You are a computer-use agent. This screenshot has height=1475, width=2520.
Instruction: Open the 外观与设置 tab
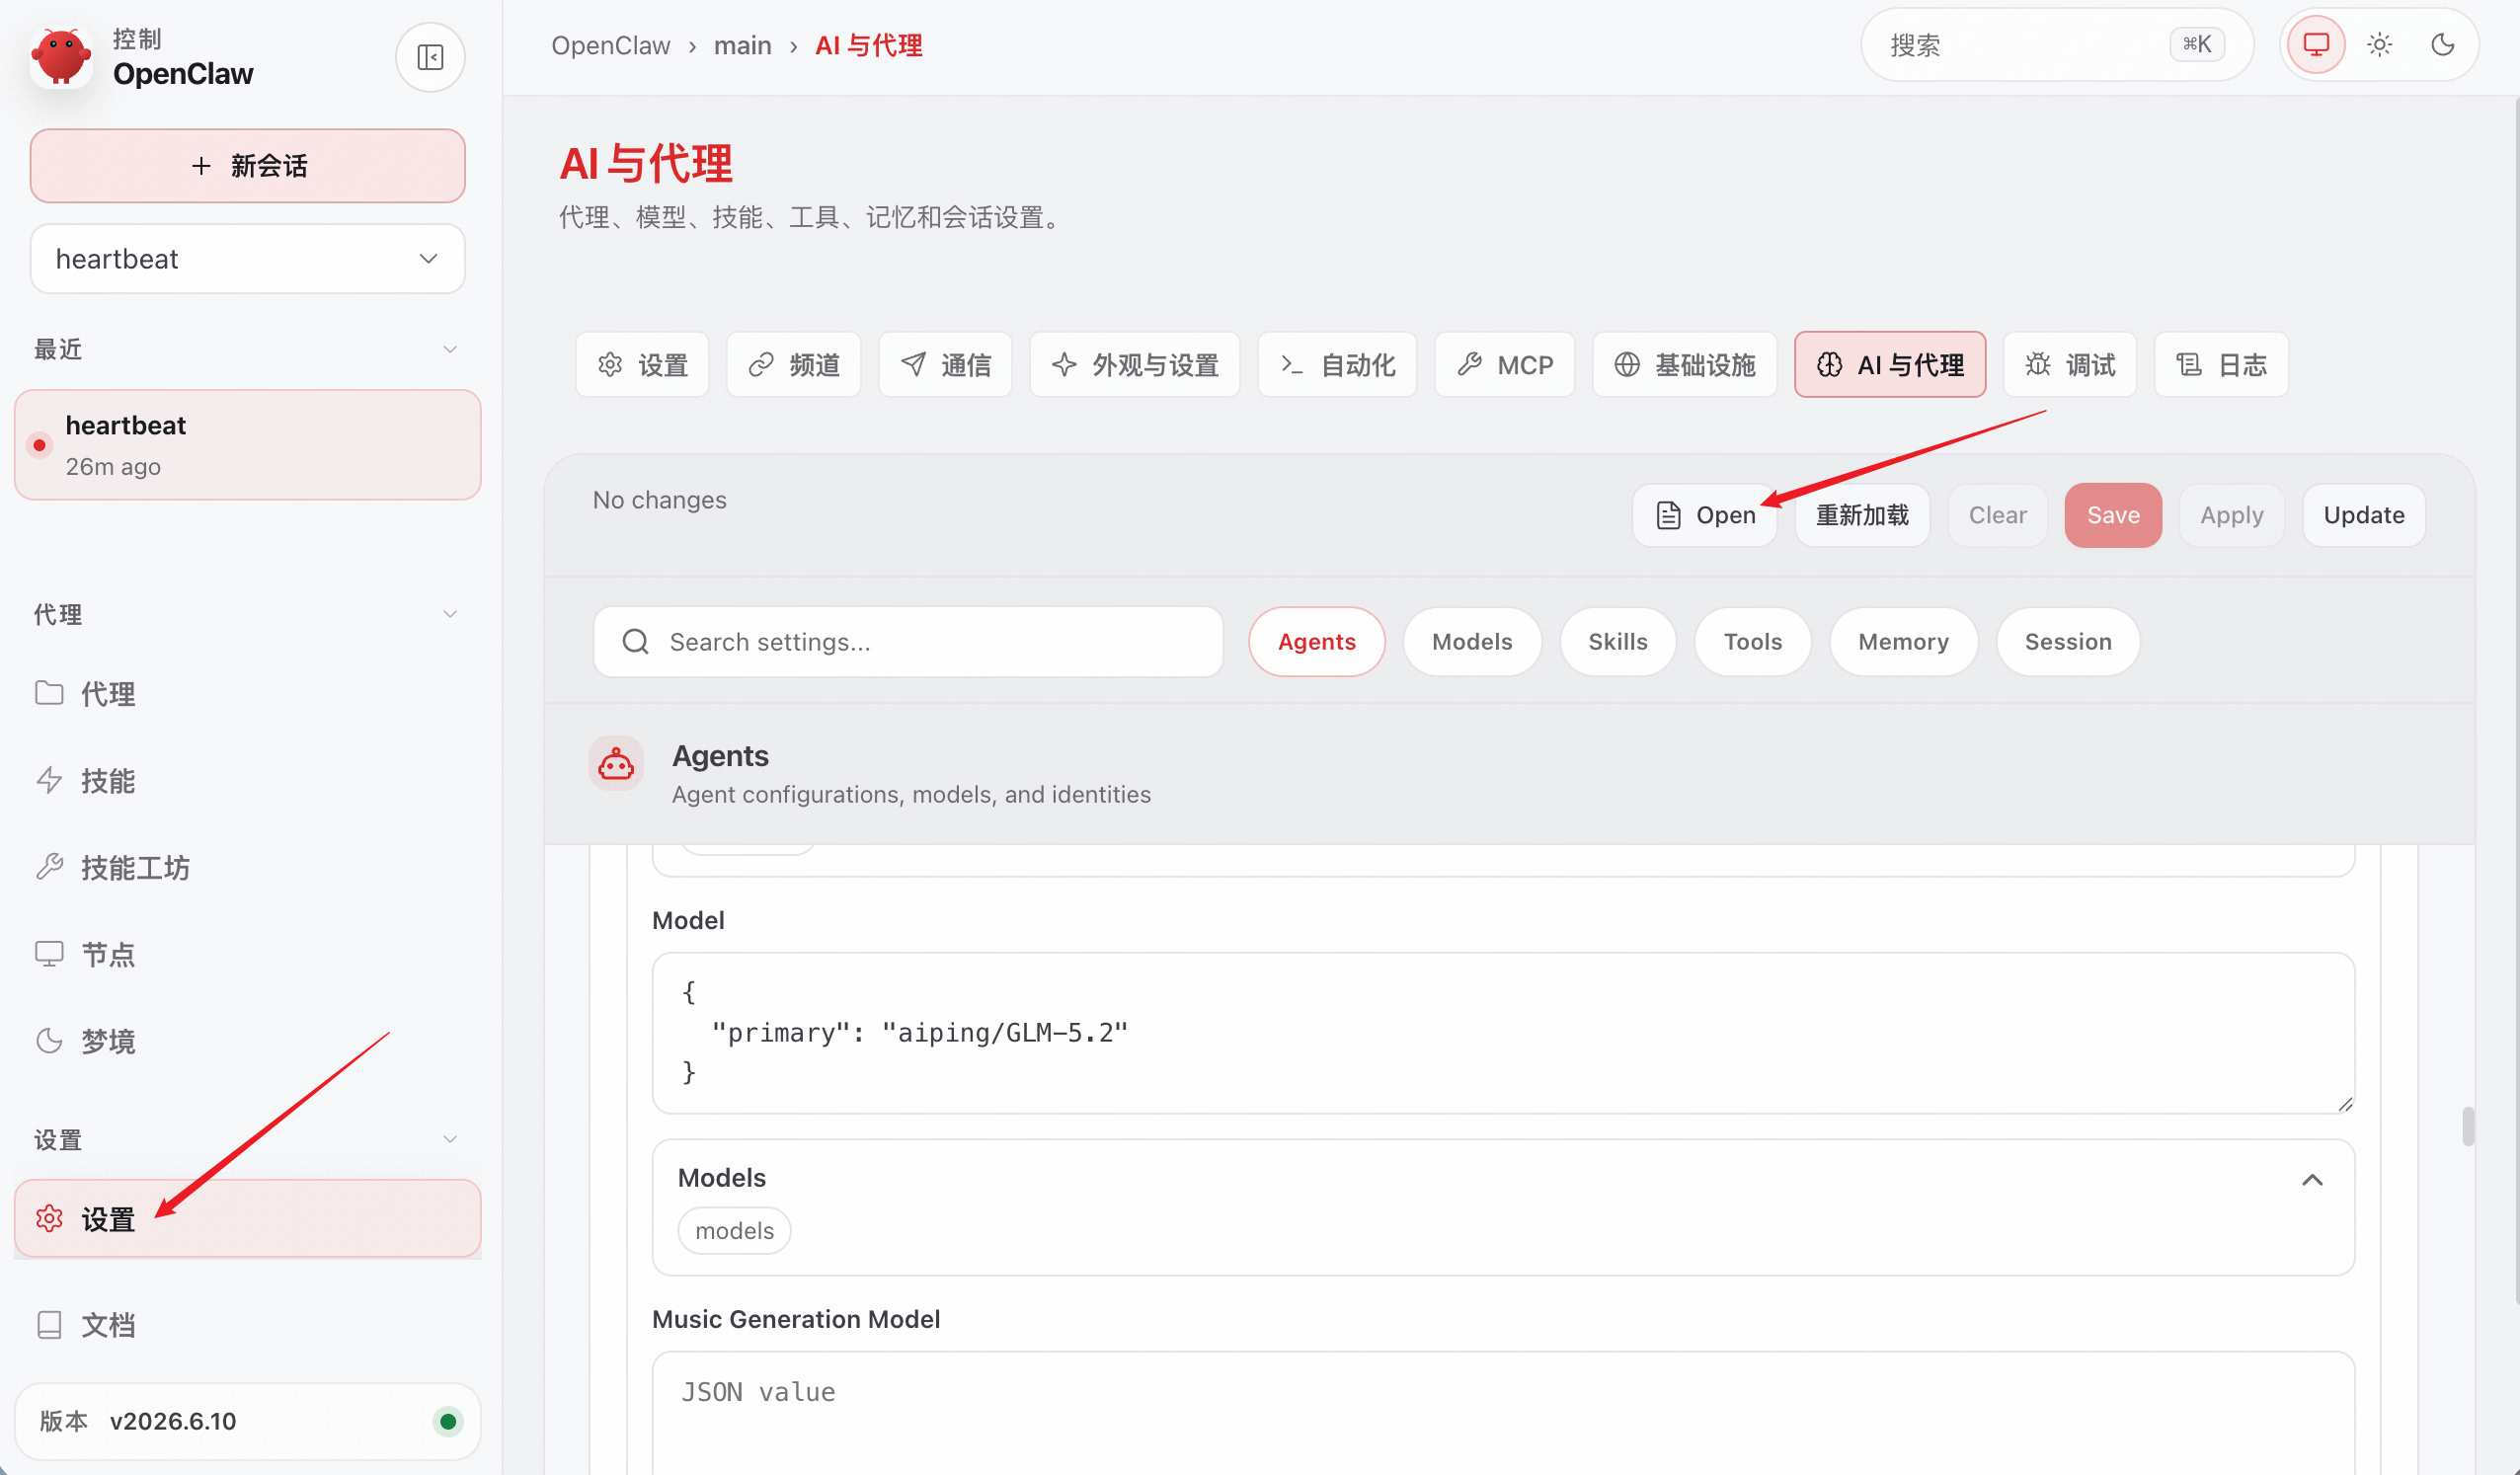(x=1134, y=364)
